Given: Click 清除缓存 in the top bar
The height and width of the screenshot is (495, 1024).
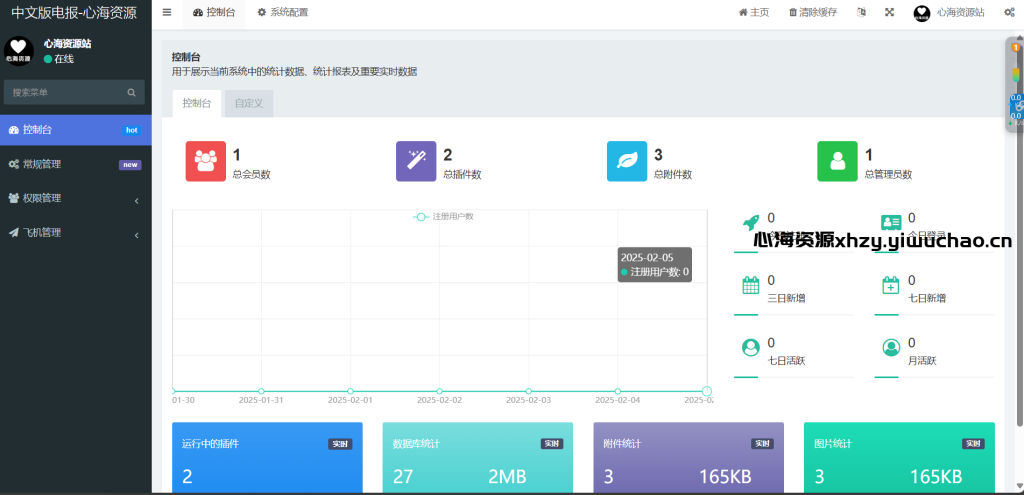Looking at the screenshot, I should point(813,12).
